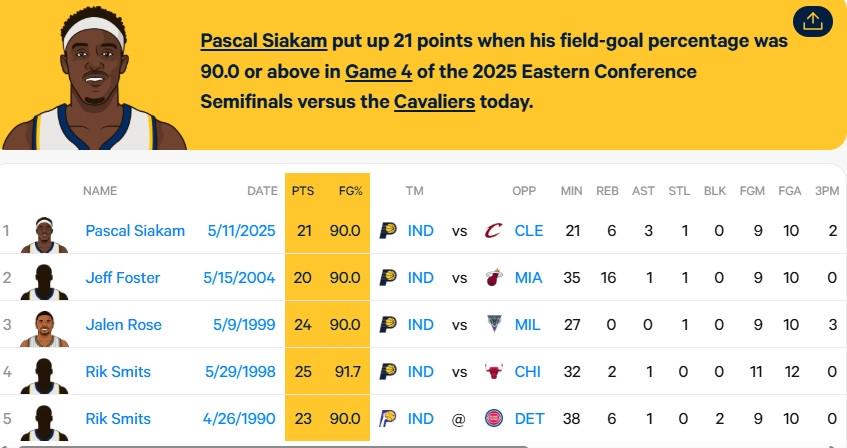Open the Cavaliers link in headline
This screenshot has width=847, height=448.
(x=434, y=102)
